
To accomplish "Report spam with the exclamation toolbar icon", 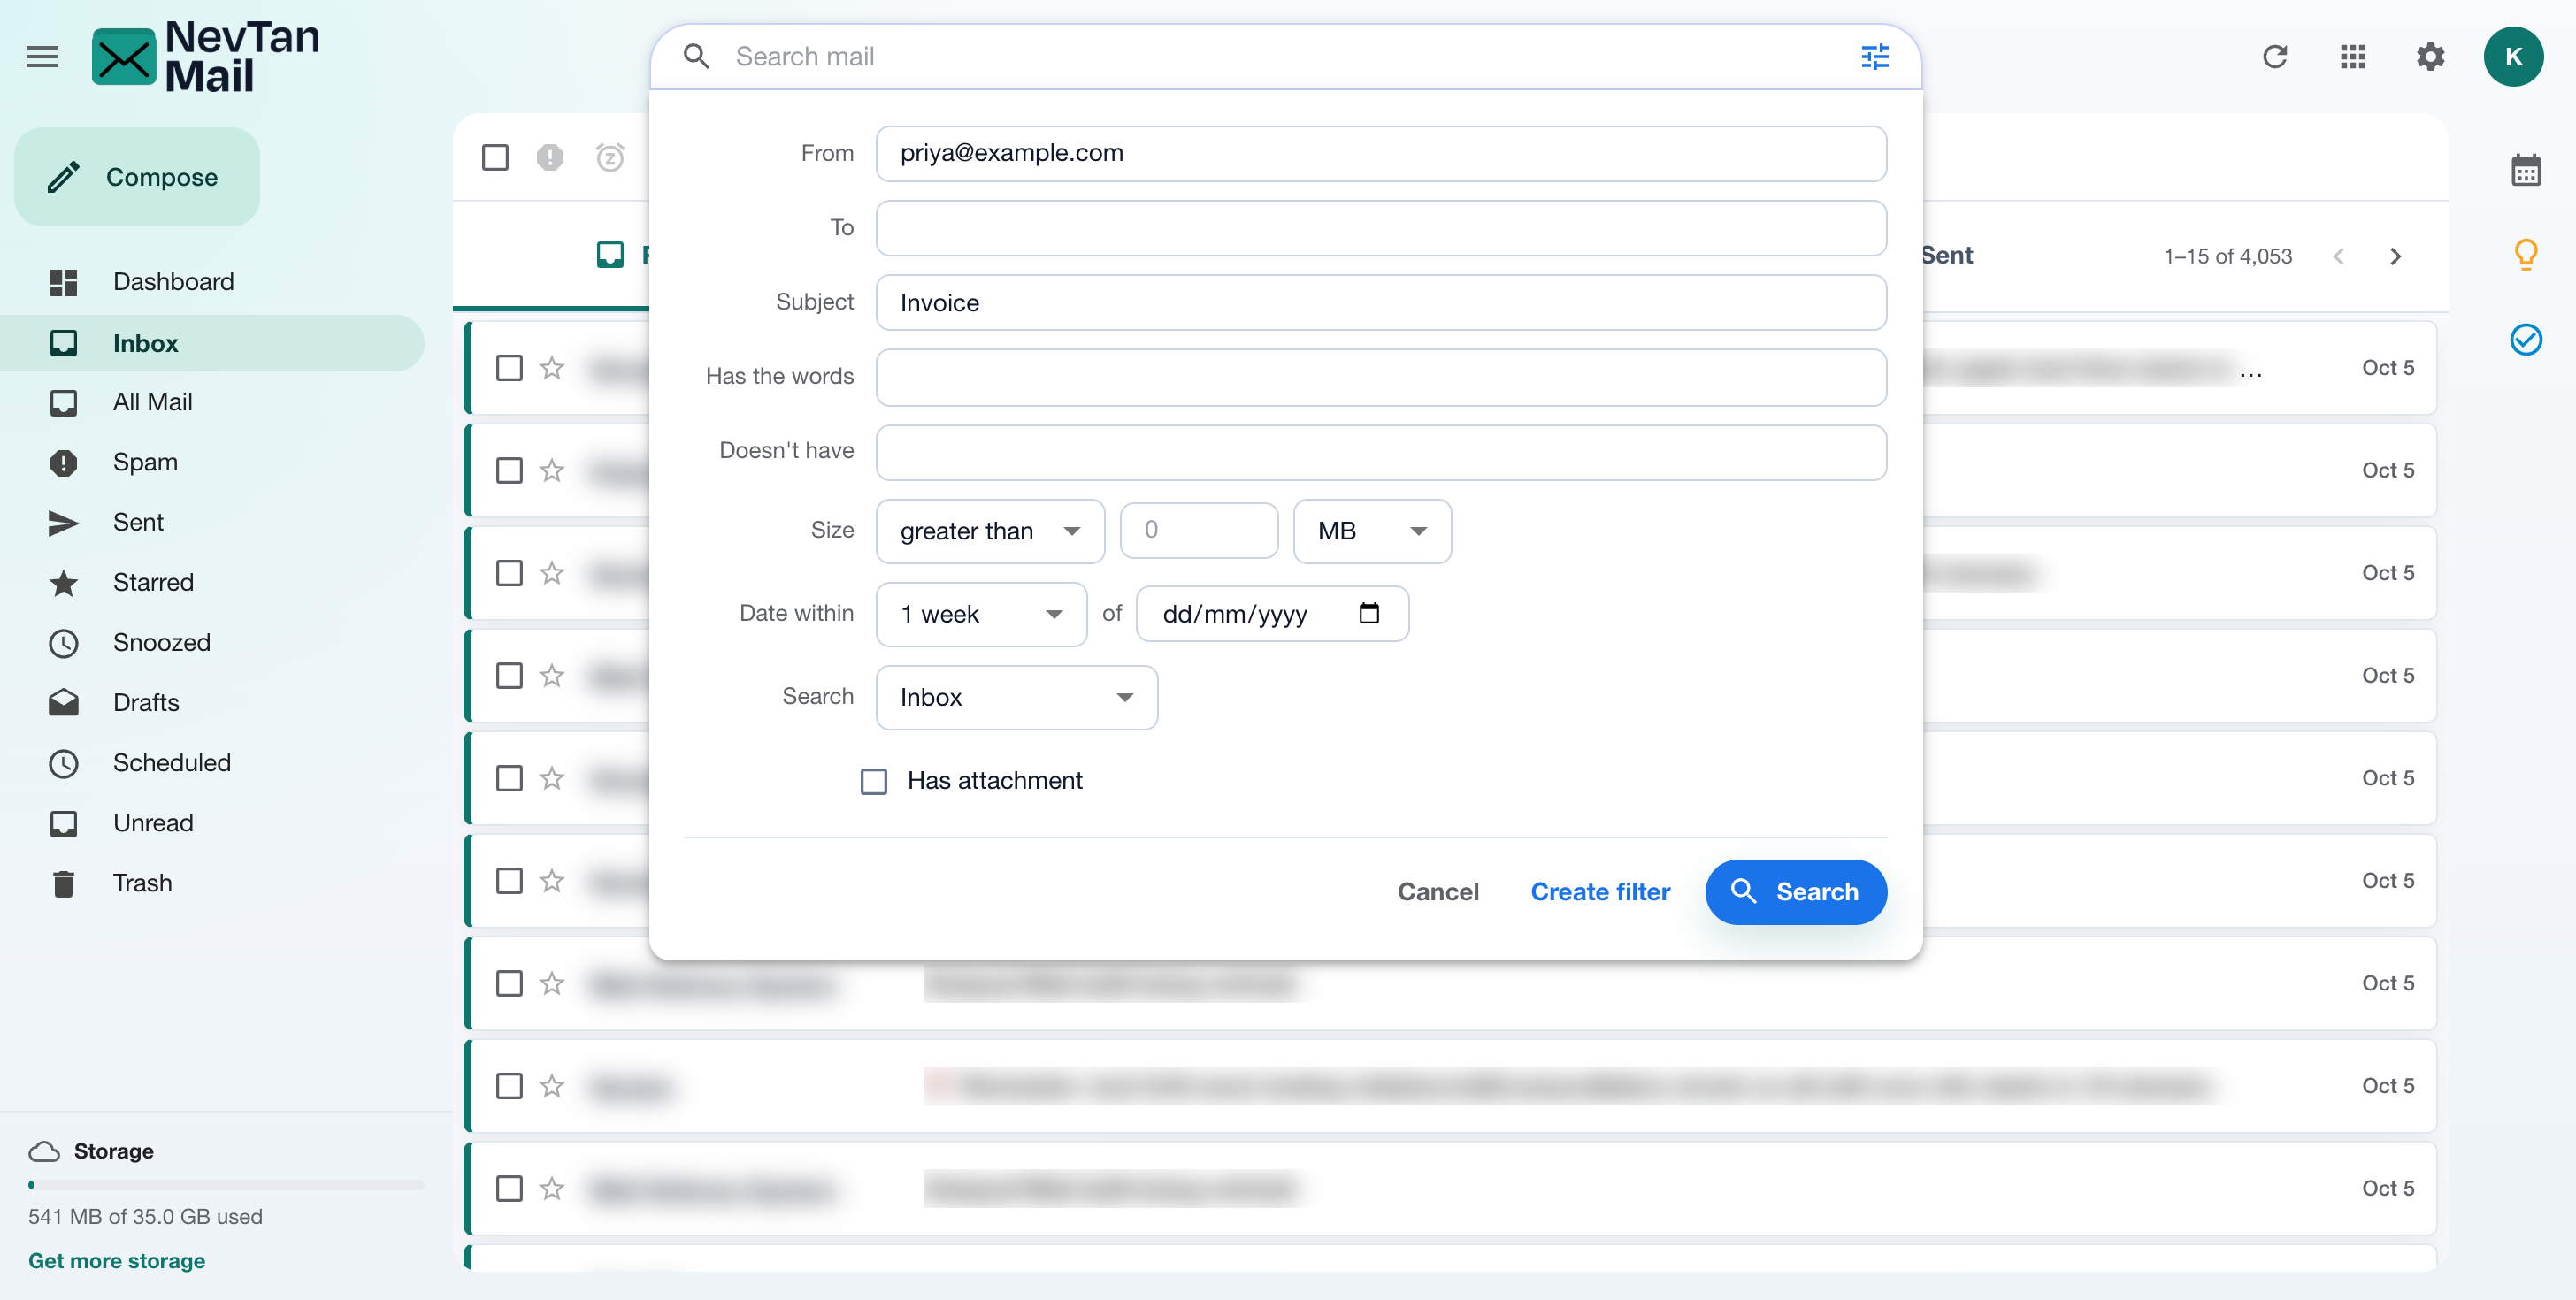I will coord(550,157).
